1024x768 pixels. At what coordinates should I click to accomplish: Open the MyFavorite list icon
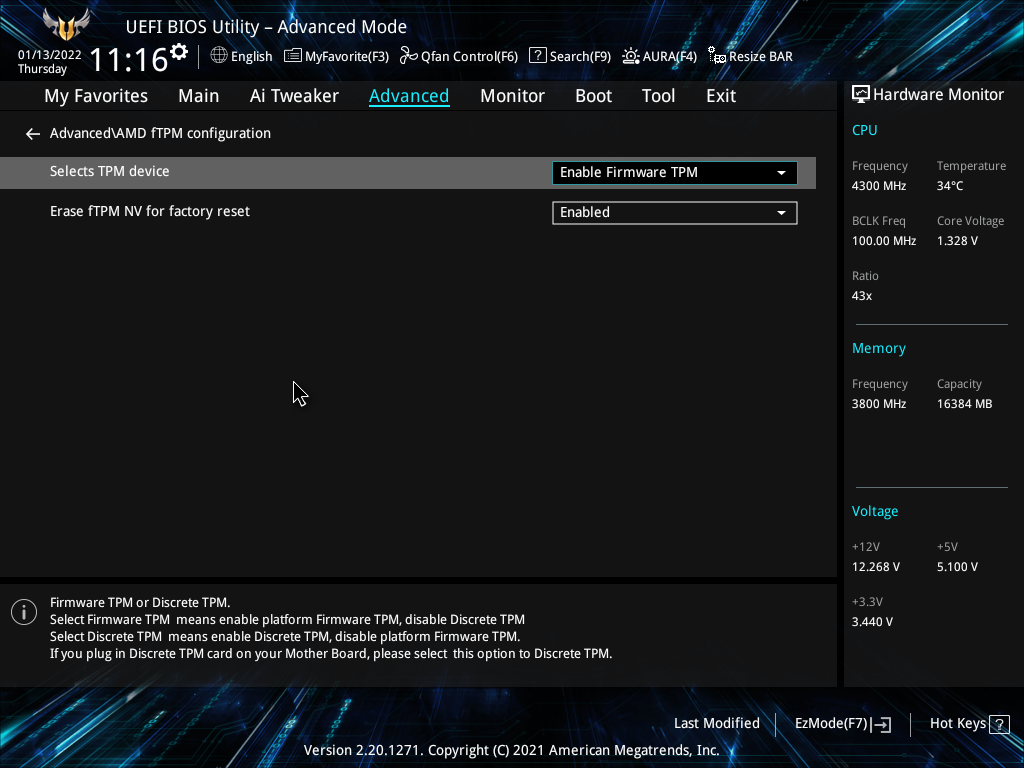coord(293,56)
